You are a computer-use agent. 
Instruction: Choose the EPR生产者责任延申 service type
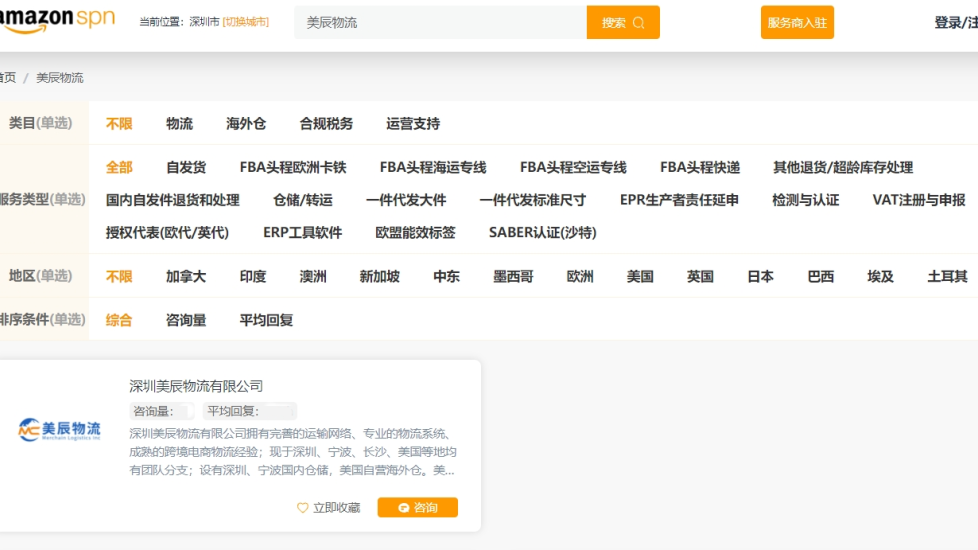click(x=679, y=200)
